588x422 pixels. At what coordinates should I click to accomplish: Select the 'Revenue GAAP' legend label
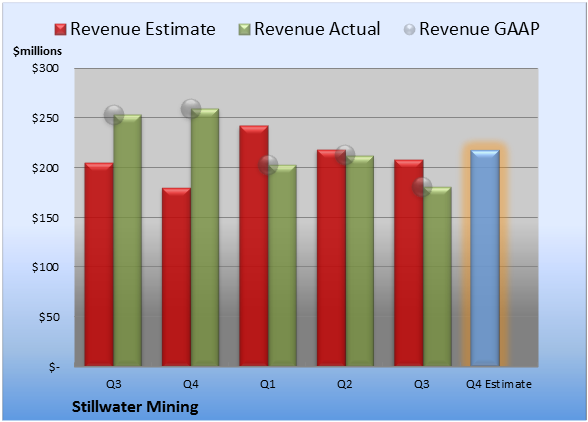pyautogui.click(x=479, y=29)
